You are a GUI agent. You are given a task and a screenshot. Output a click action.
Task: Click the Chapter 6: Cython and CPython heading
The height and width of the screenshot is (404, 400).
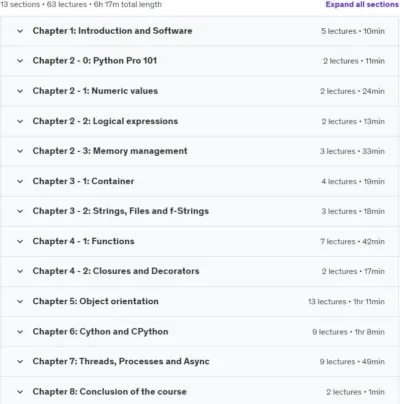tap(100, 332)
